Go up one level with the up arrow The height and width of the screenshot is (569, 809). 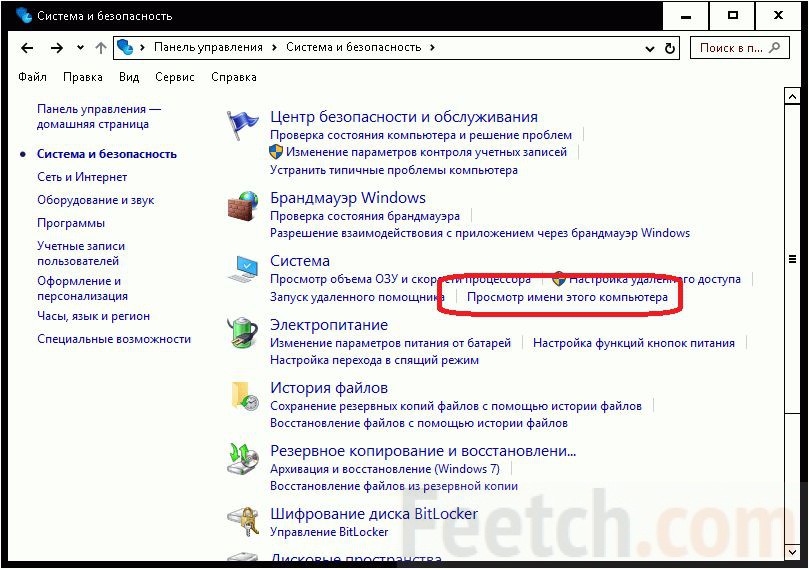(x=101, y=48)
